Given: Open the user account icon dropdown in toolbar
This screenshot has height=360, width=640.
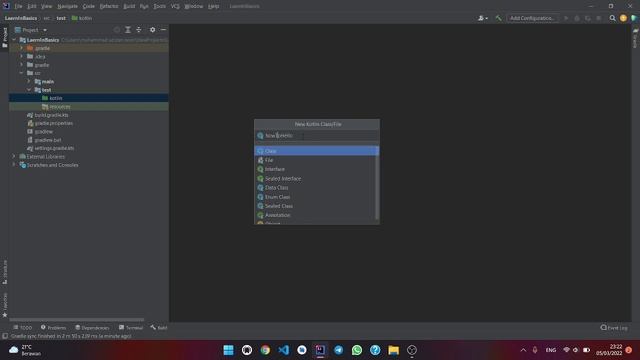Looking at the screenshot, I should tap(482, 18).
